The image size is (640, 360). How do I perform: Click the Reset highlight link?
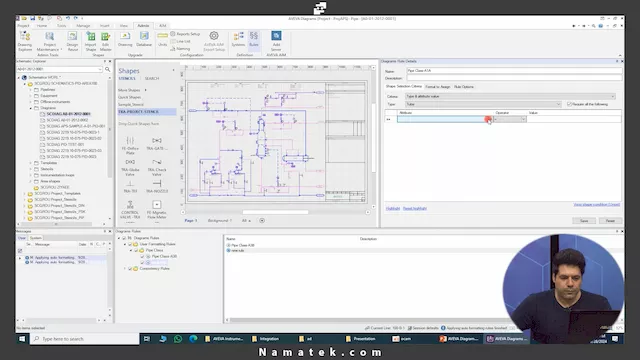click(x=415, y=209)
